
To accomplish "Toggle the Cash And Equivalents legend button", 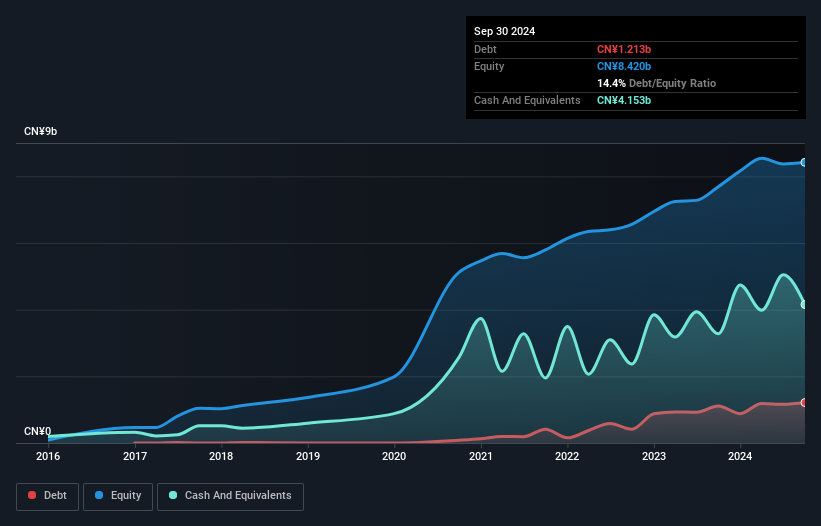I will [230, 496].
